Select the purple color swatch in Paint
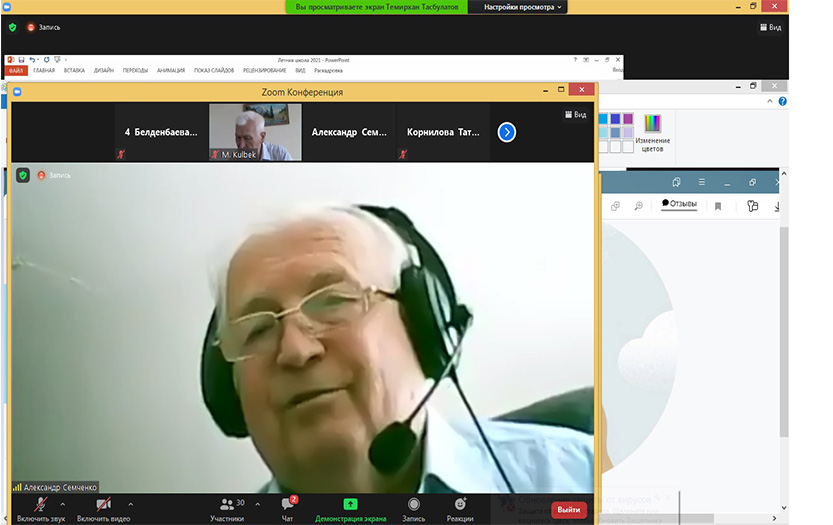Screen dimensions: 833x525 point(628,119)
